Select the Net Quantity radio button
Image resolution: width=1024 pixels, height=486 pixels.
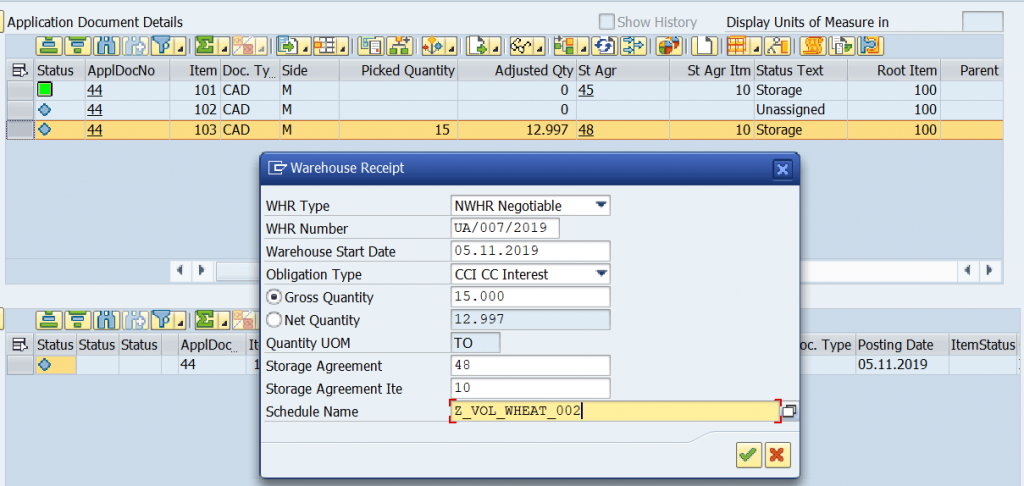(x=274, y=320)
